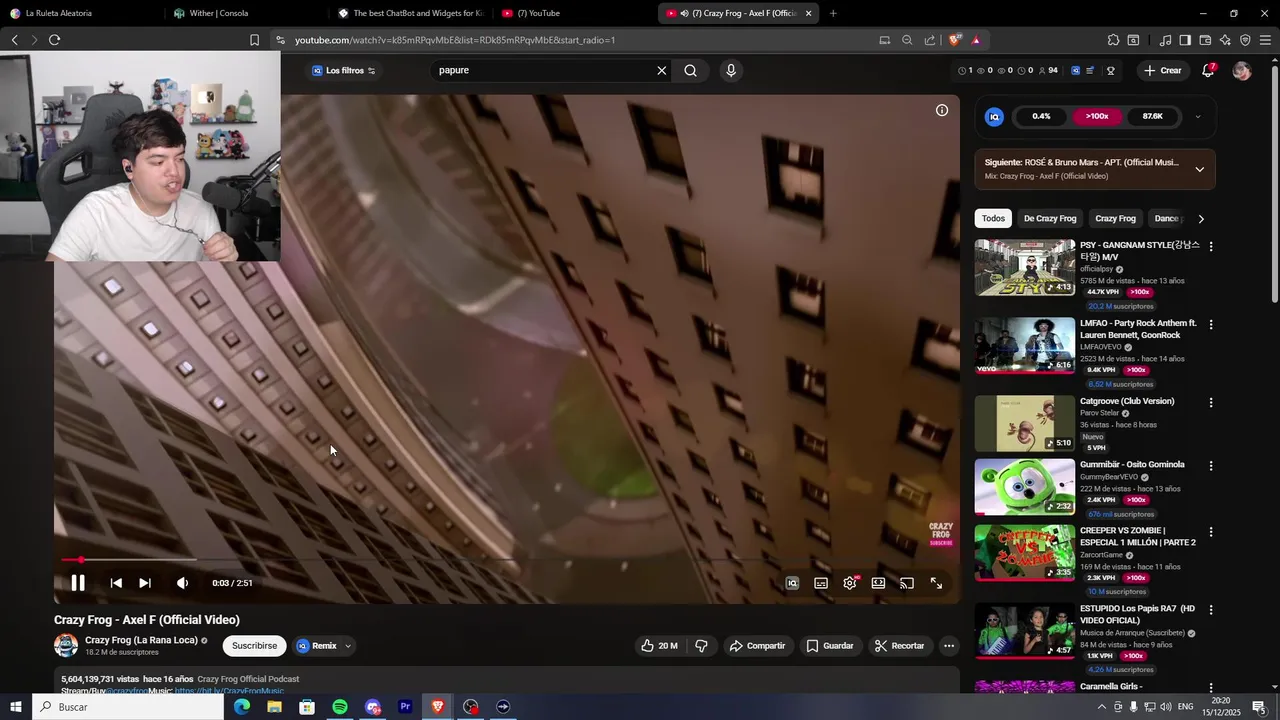Open Spotify from the taskbar
Screen dimensions: 1280x720
[340, 707]
